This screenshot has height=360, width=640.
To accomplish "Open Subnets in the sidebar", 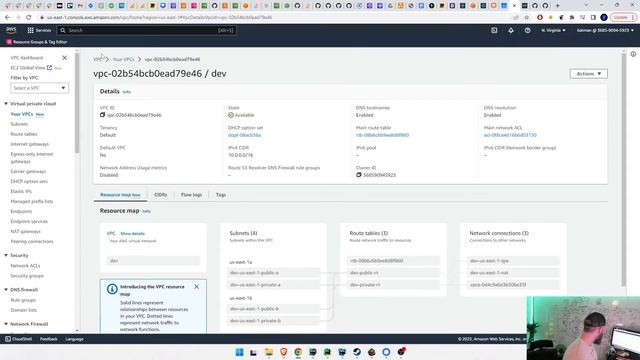I will point(19,124).
